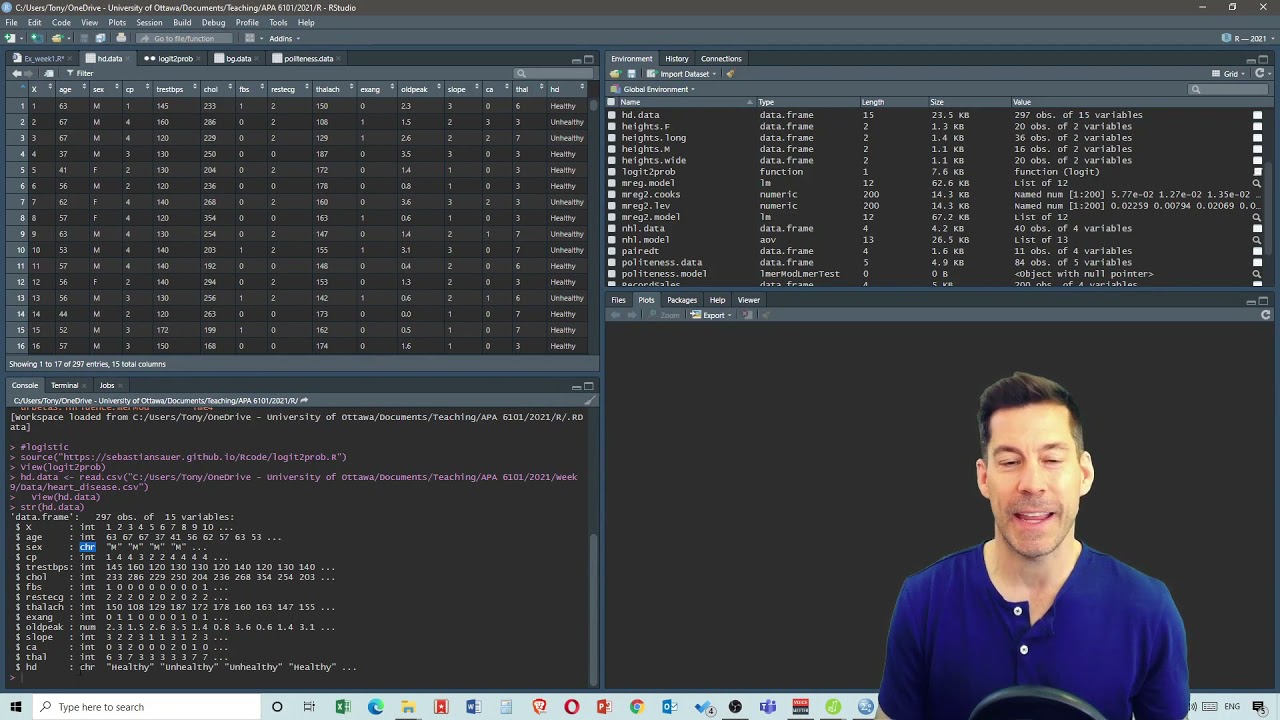Click the data viewer search box
The height and width of the screenshot is (720, 1280).
(553, 73)
